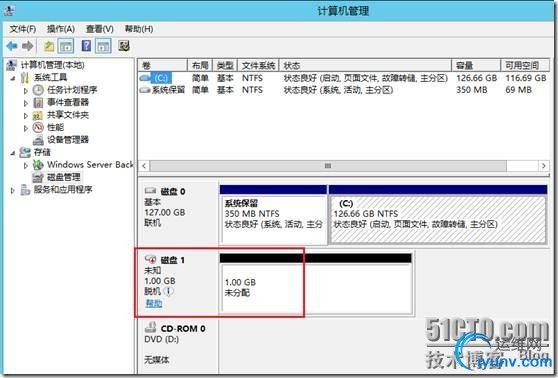
Task: Click the 系统保留 volume drive icon in list
Action: click(x=145, y=90)
